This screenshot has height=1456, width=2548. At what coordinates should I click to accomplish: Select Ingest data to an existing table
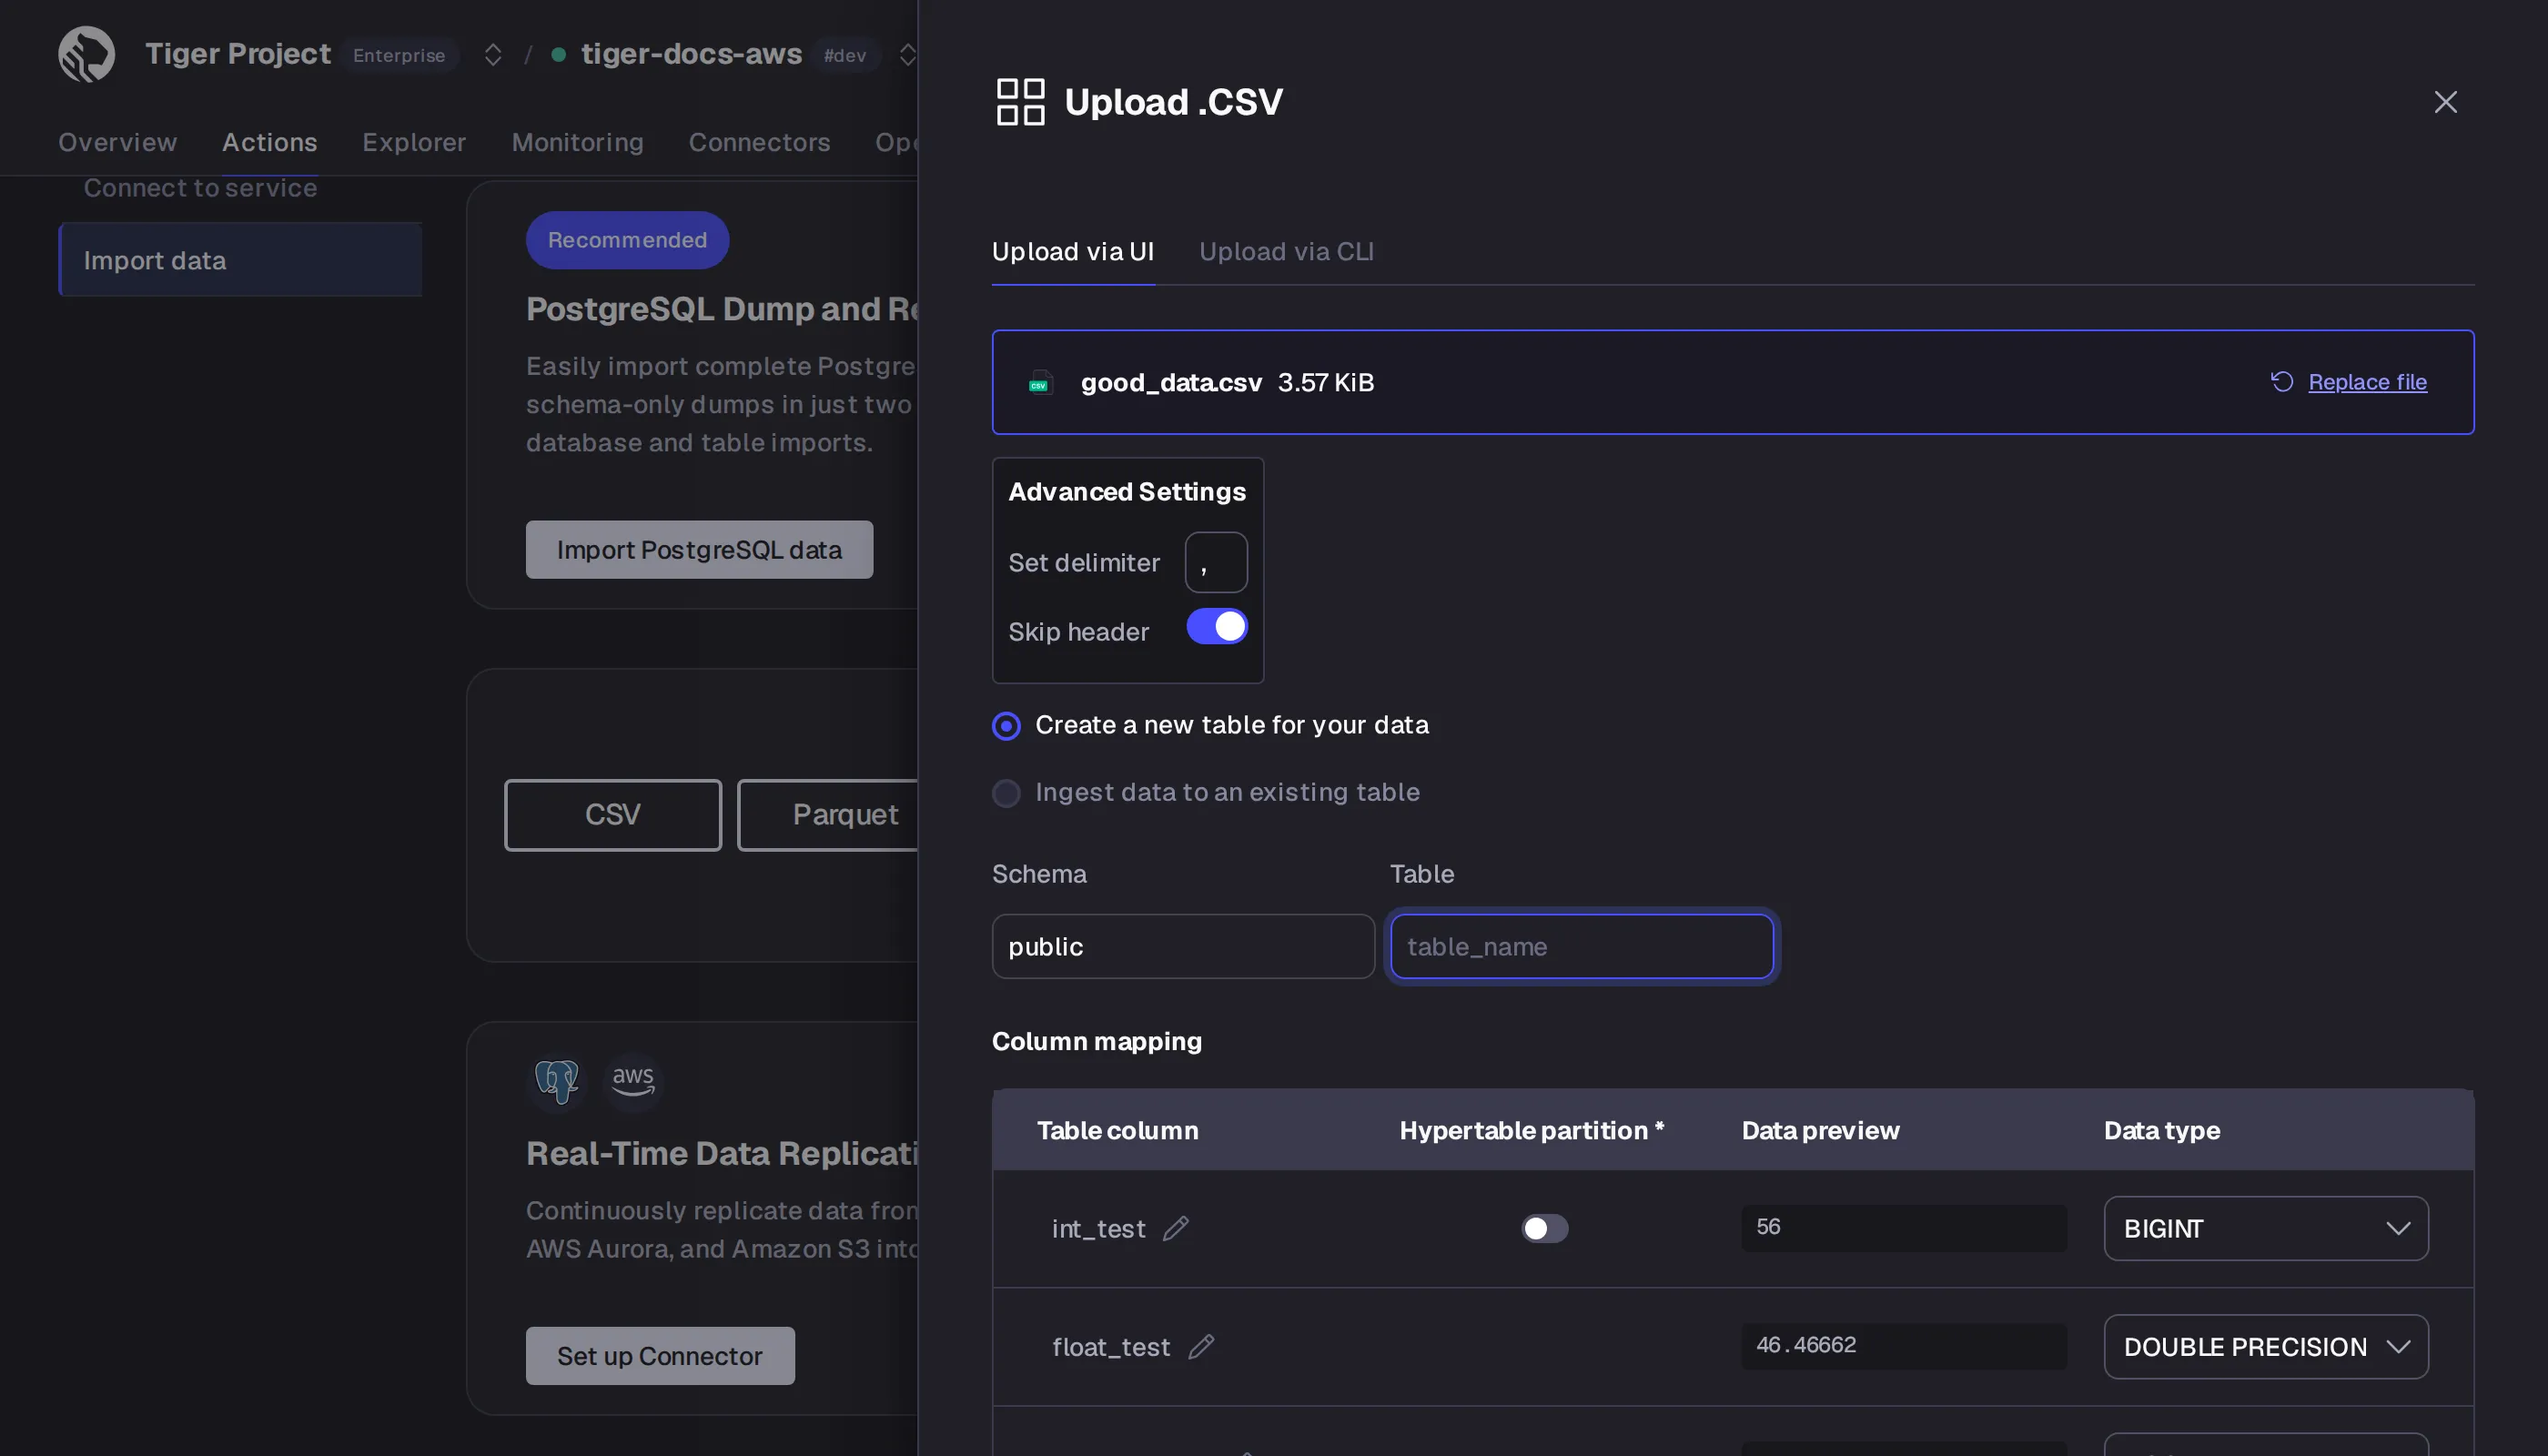(x=1006, y=793)
